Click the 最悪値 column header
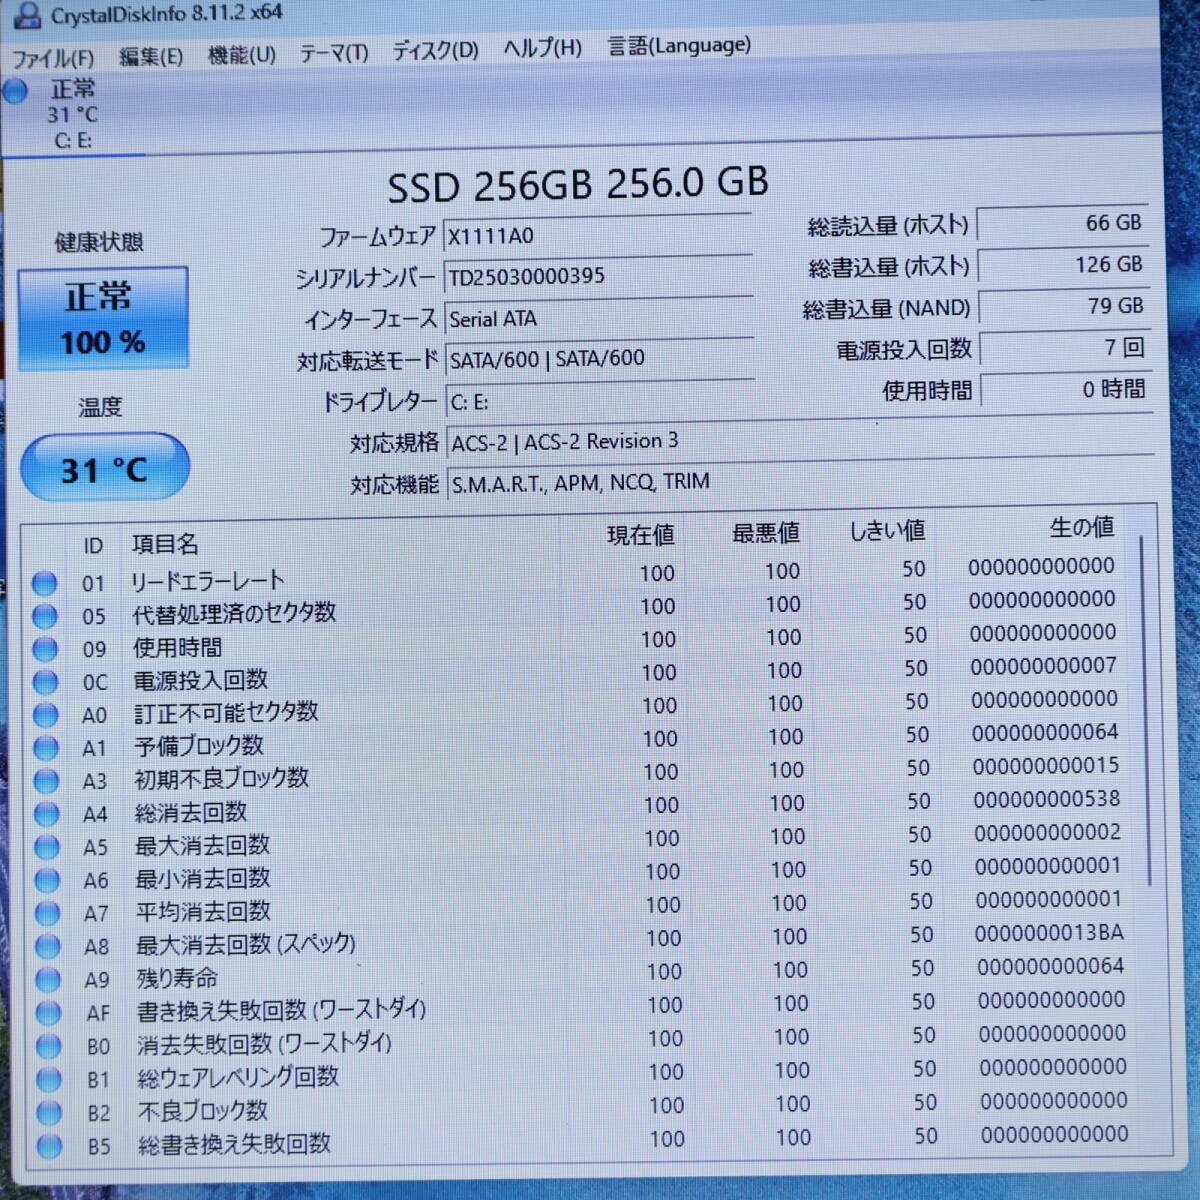 [766, 533]
